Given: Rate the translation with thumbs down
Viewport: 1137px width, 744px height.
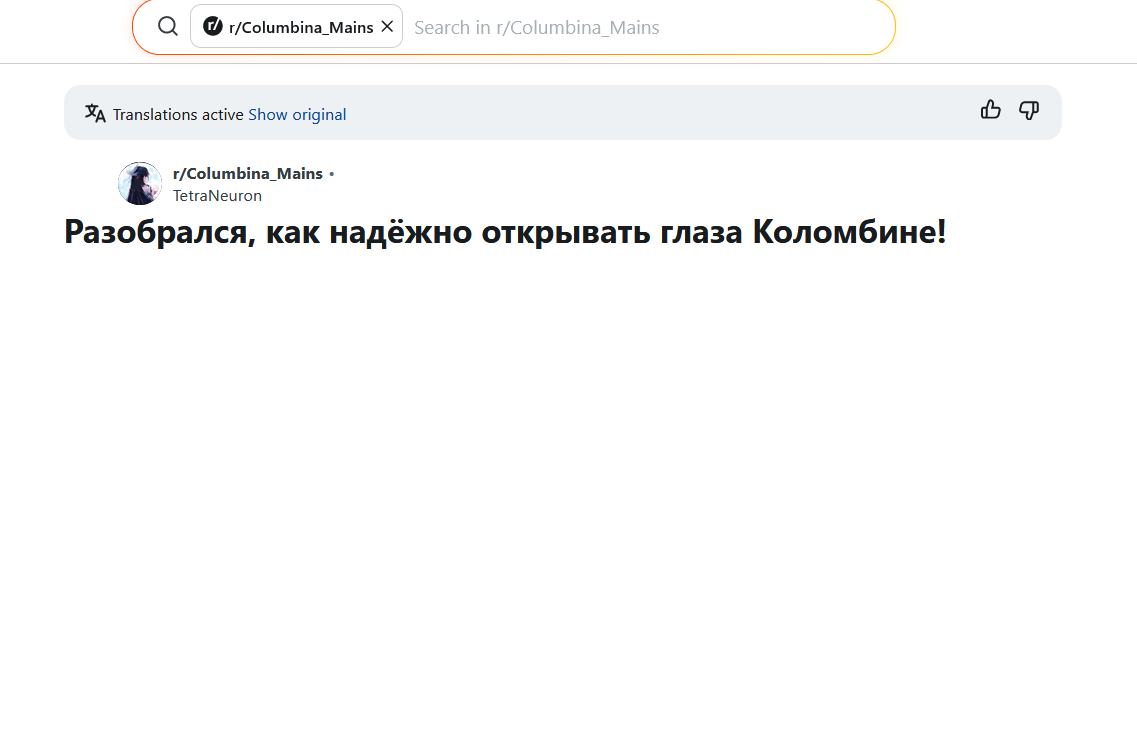Looking at the screenshot, I should (x=1029, y=110).
